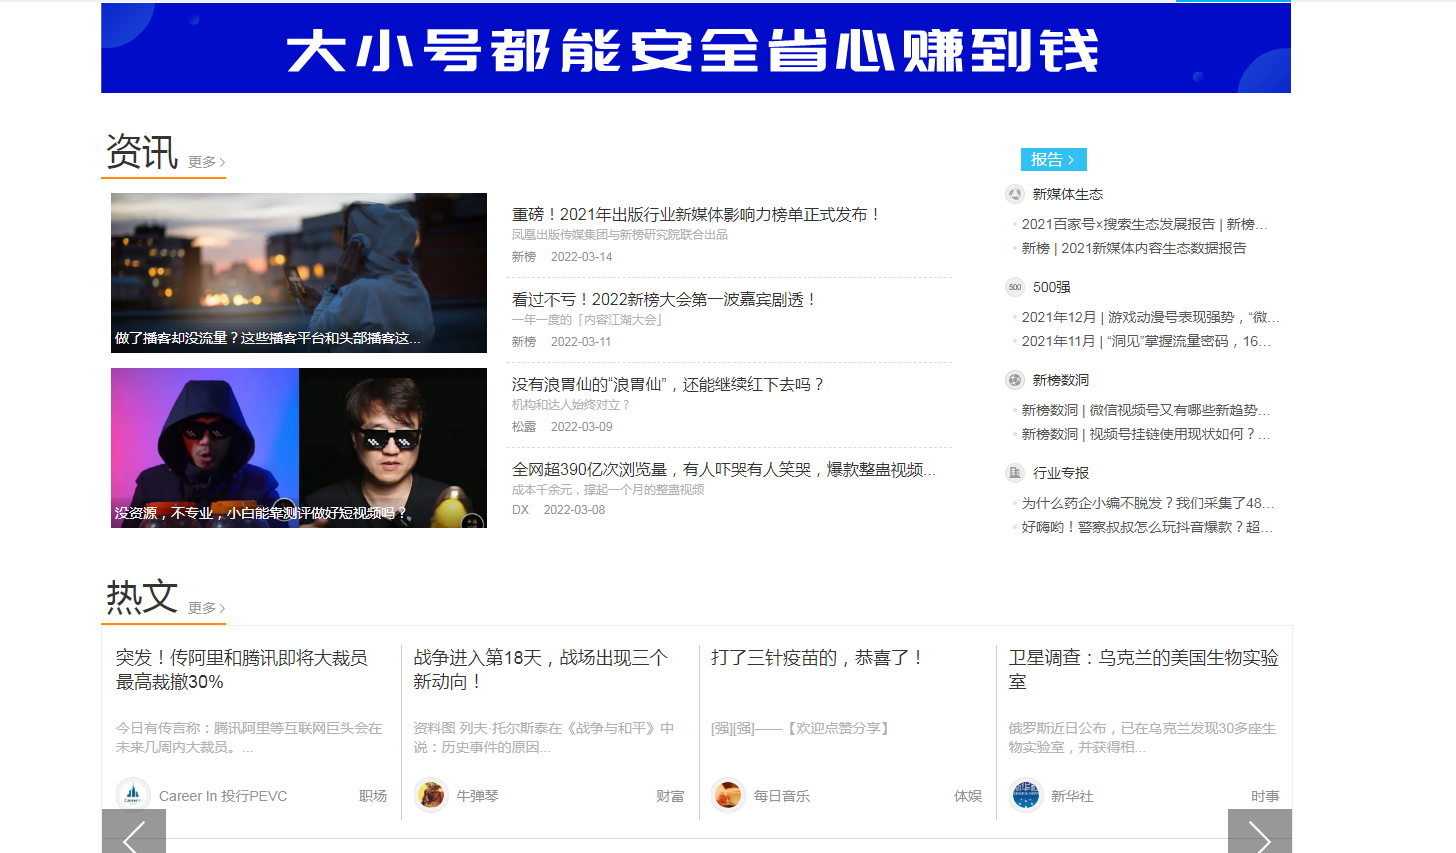Open article 重磅！2021年出版行业新媒体影响力榜单
The height and width of the screenshot is (853, 1456).
pos(696,215)
